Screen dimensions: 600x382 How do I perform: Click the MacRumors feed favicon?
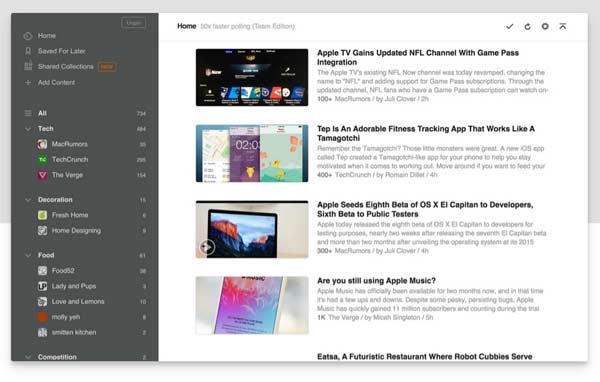(42, 144)
